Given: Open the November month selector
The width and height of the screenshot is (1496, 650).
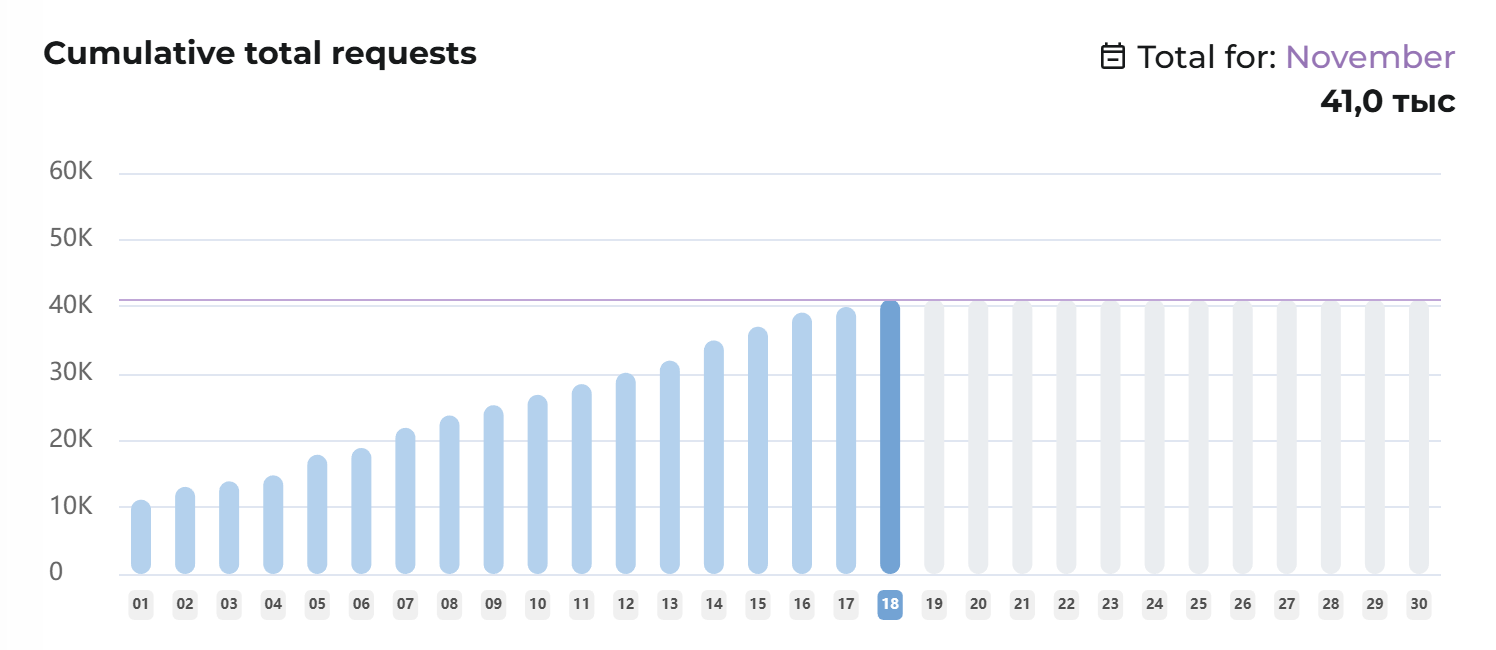Looking at the screenshot, I should tap(1369, 57).
